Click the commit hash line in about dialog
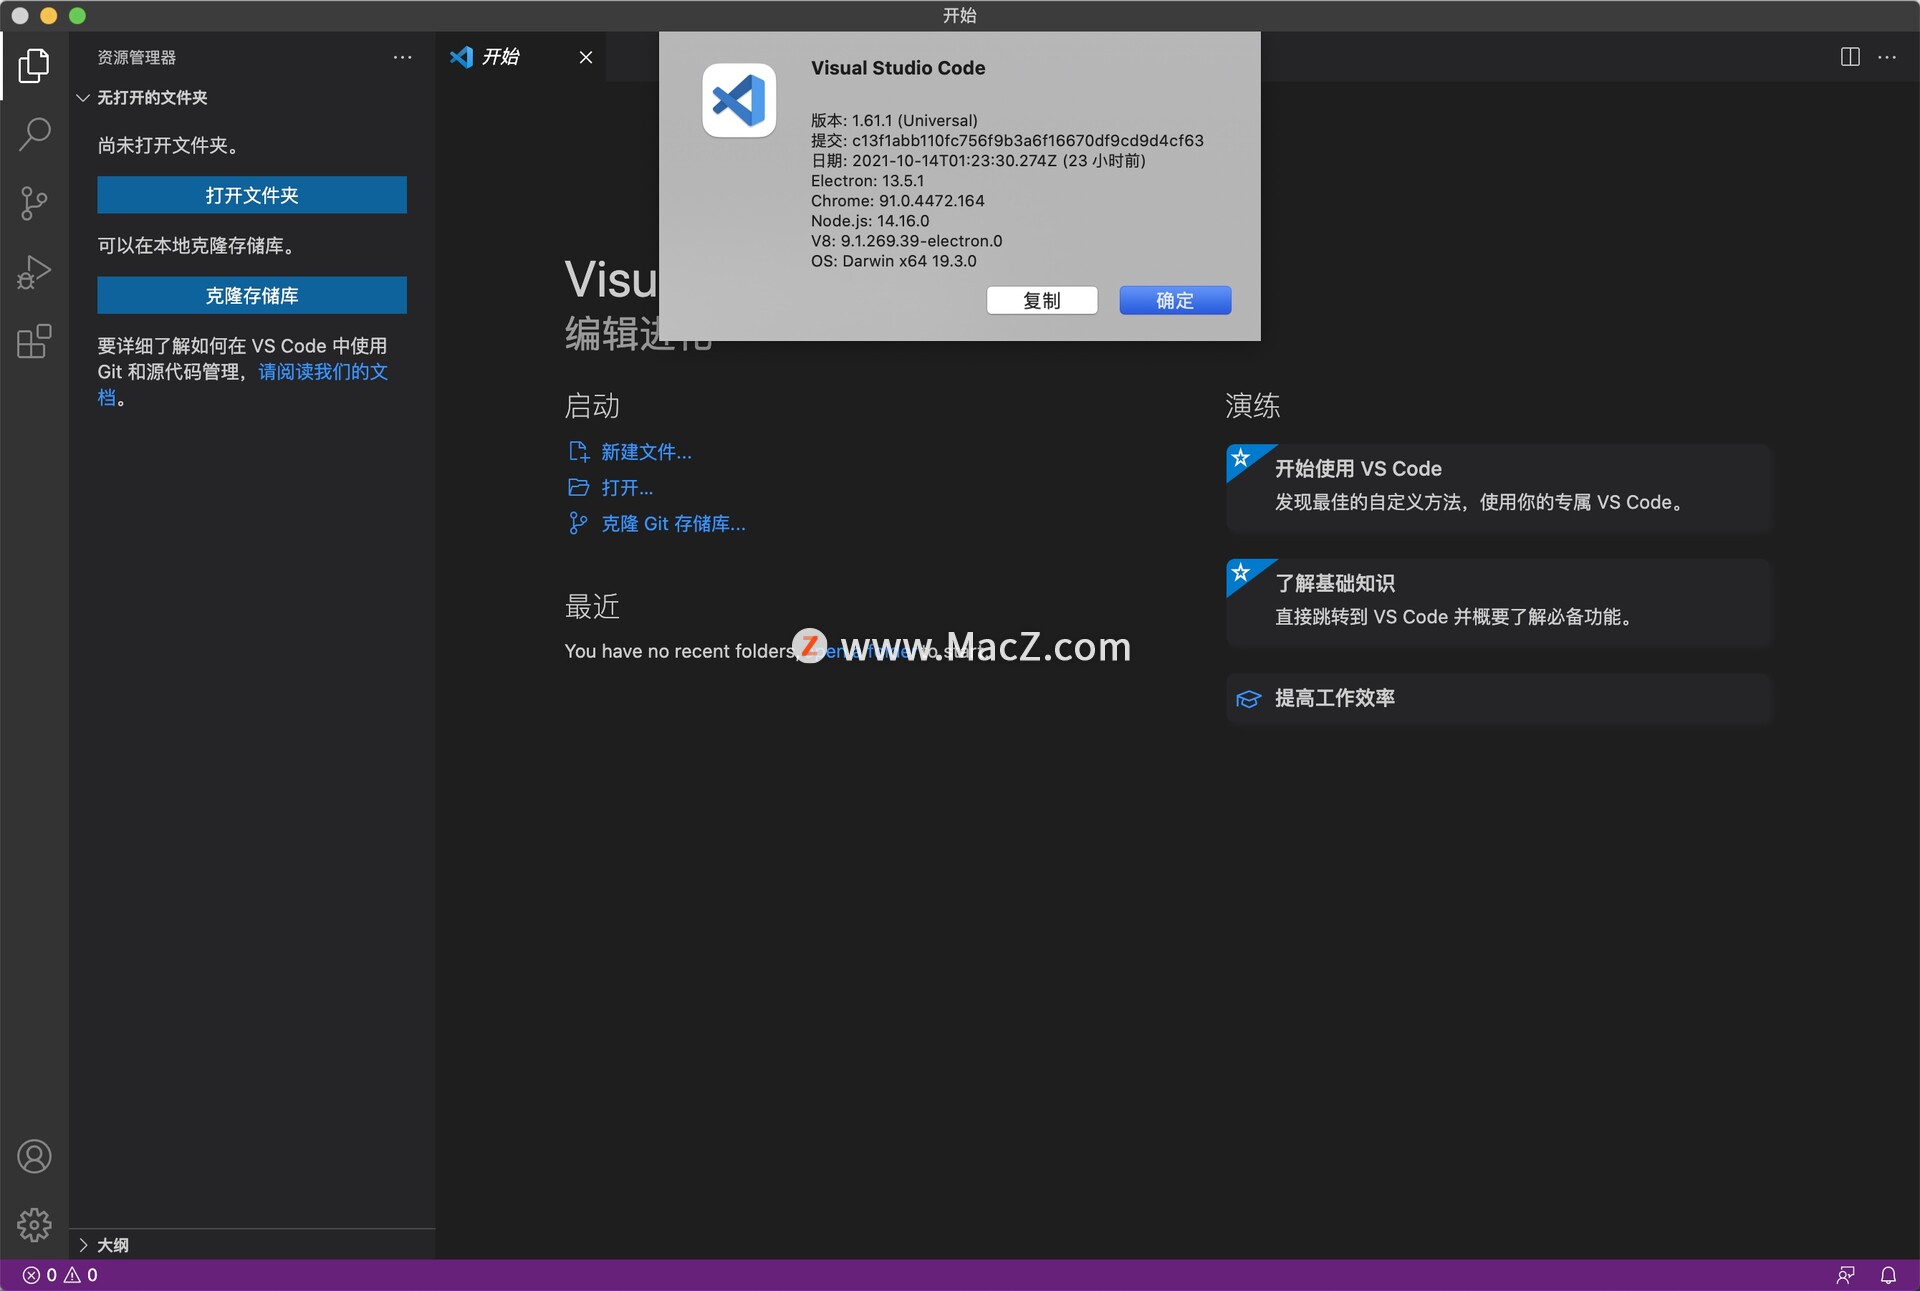This screenshot has width=1920, height=1291. click(x=1007, y=141)
